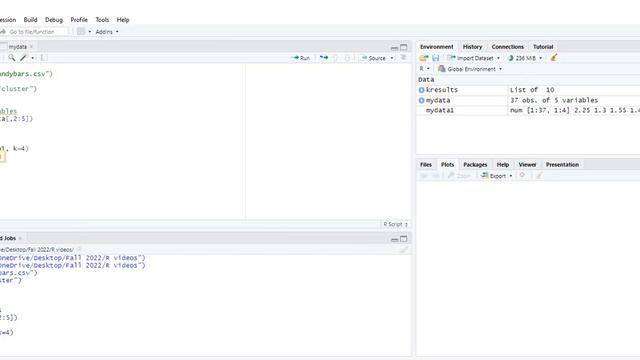Click the Zoom plot button
This screenshot has height=360, width=640.
pos(460,176)
